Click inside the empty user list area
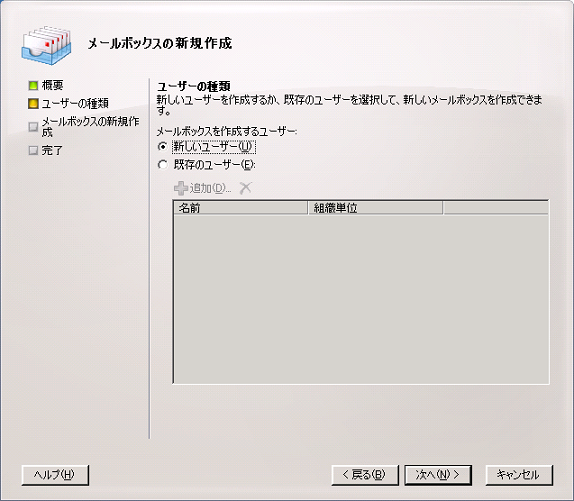 click(x=361, y=299)
